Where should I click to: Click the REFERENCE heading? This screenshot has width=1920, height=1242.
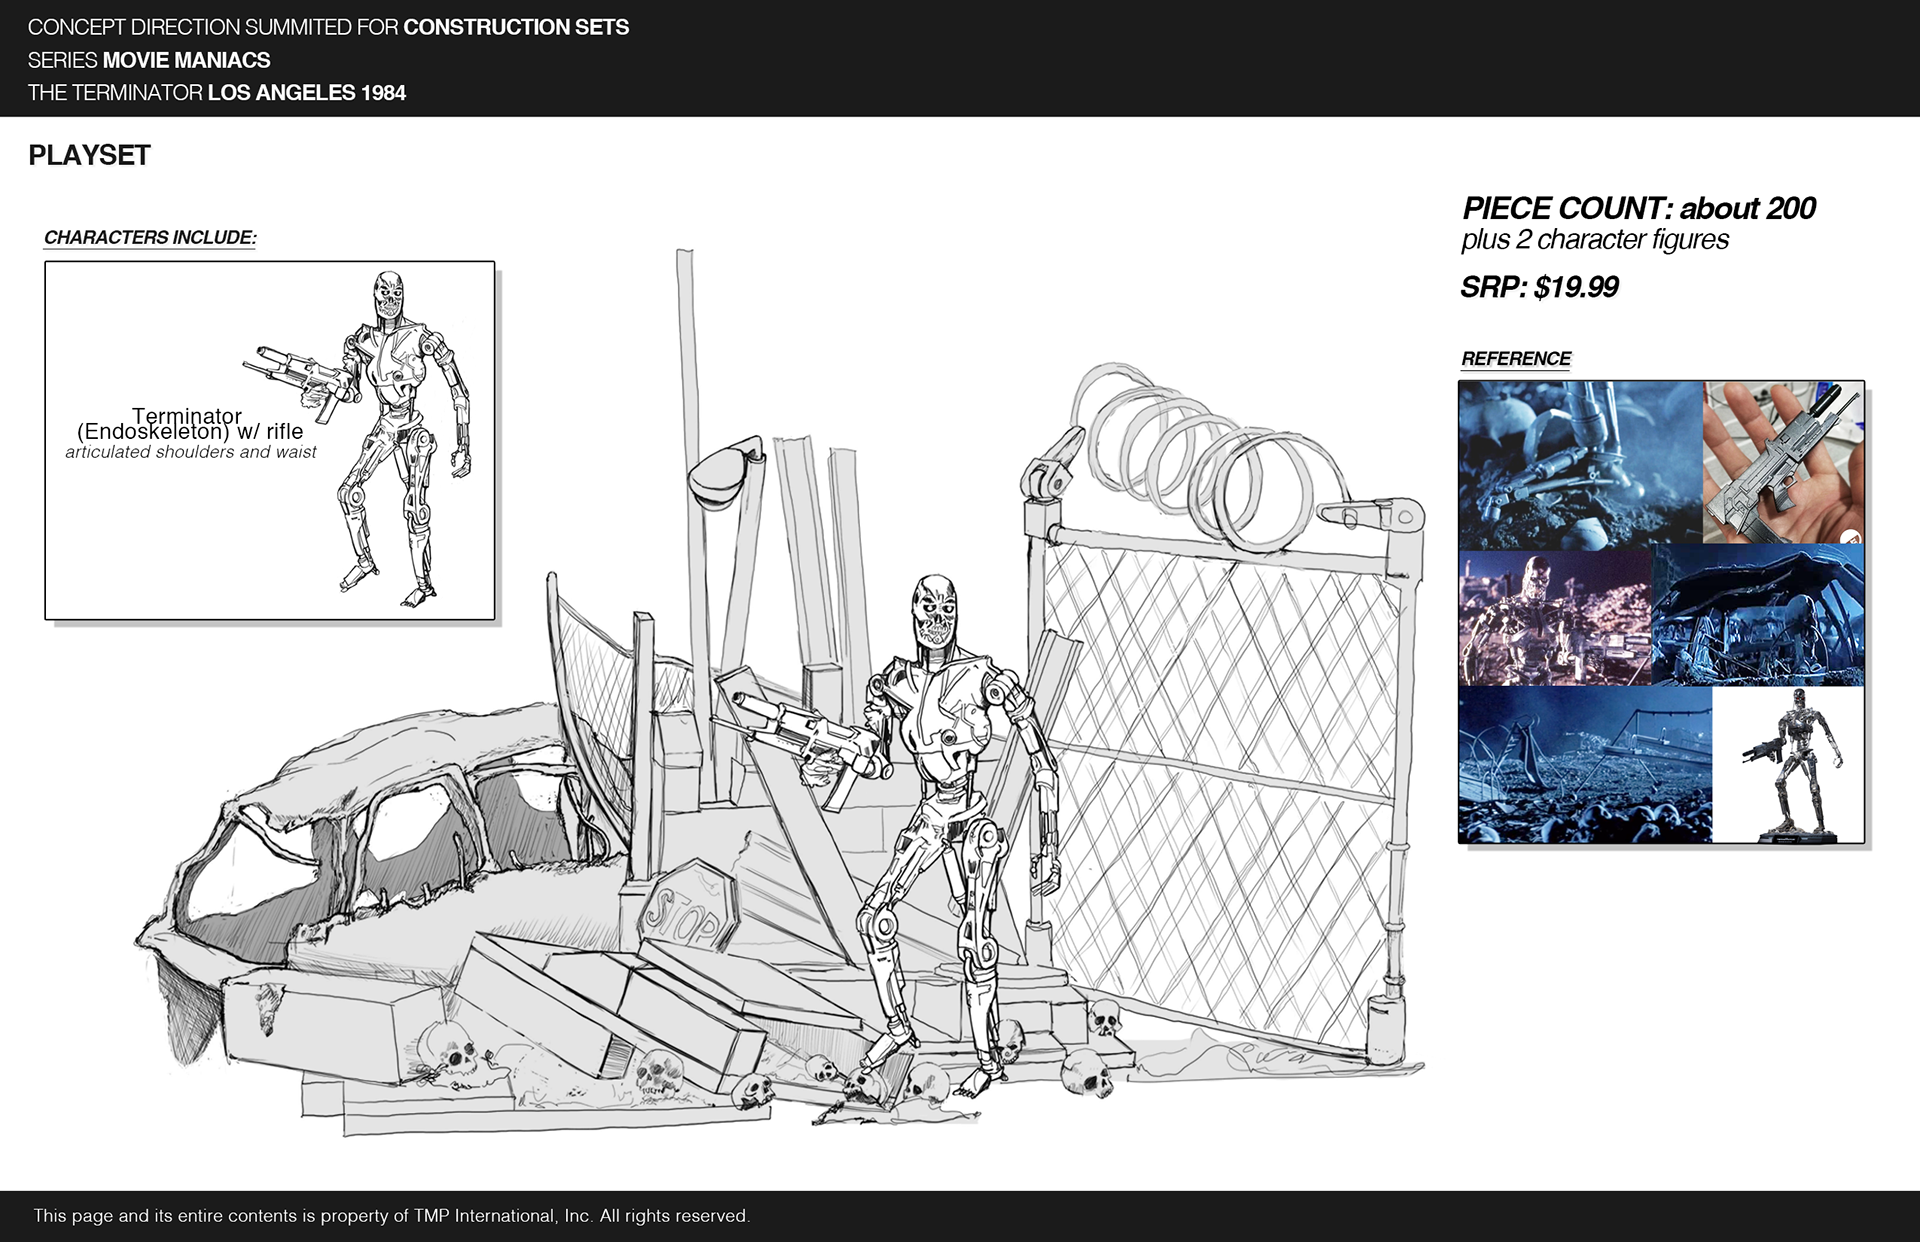point(1516,359)
